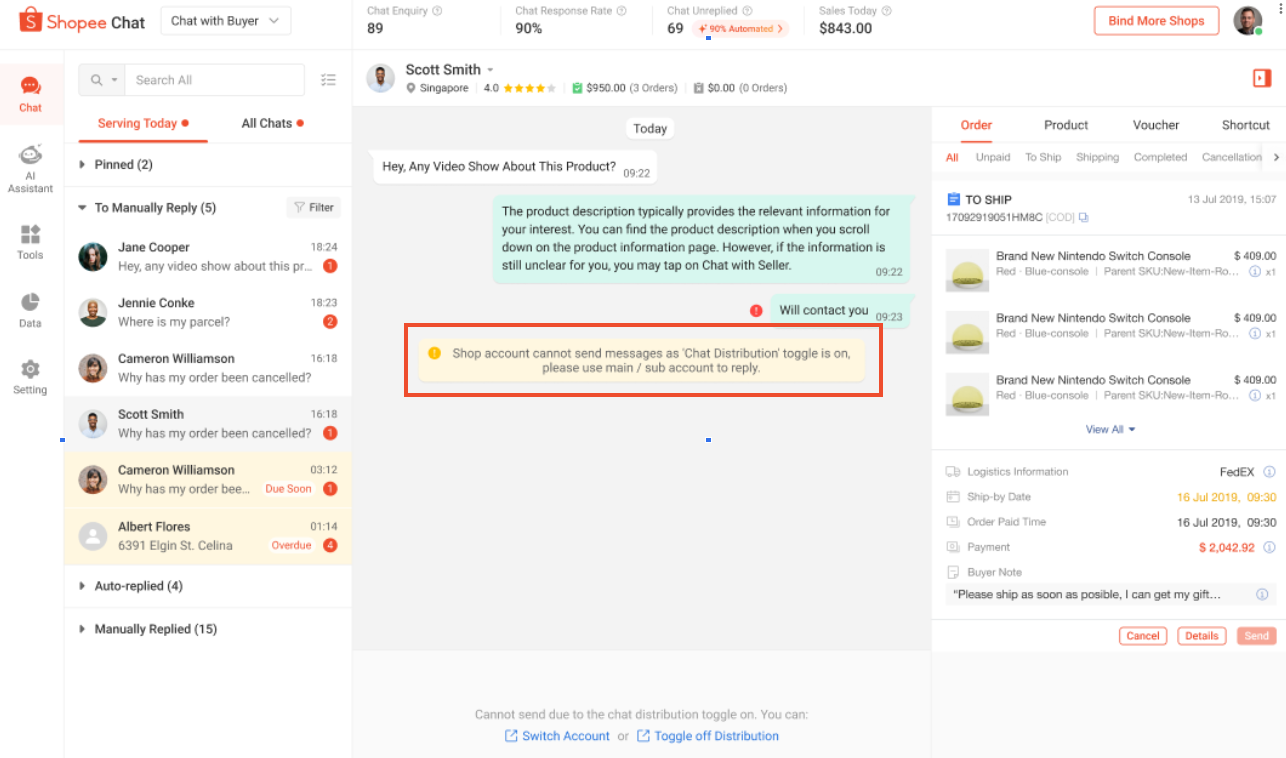Image resolution: width=1286 pixels, height=758 pixels.
Task: Switch to the All Chats tab
Action: pos(272,123)
